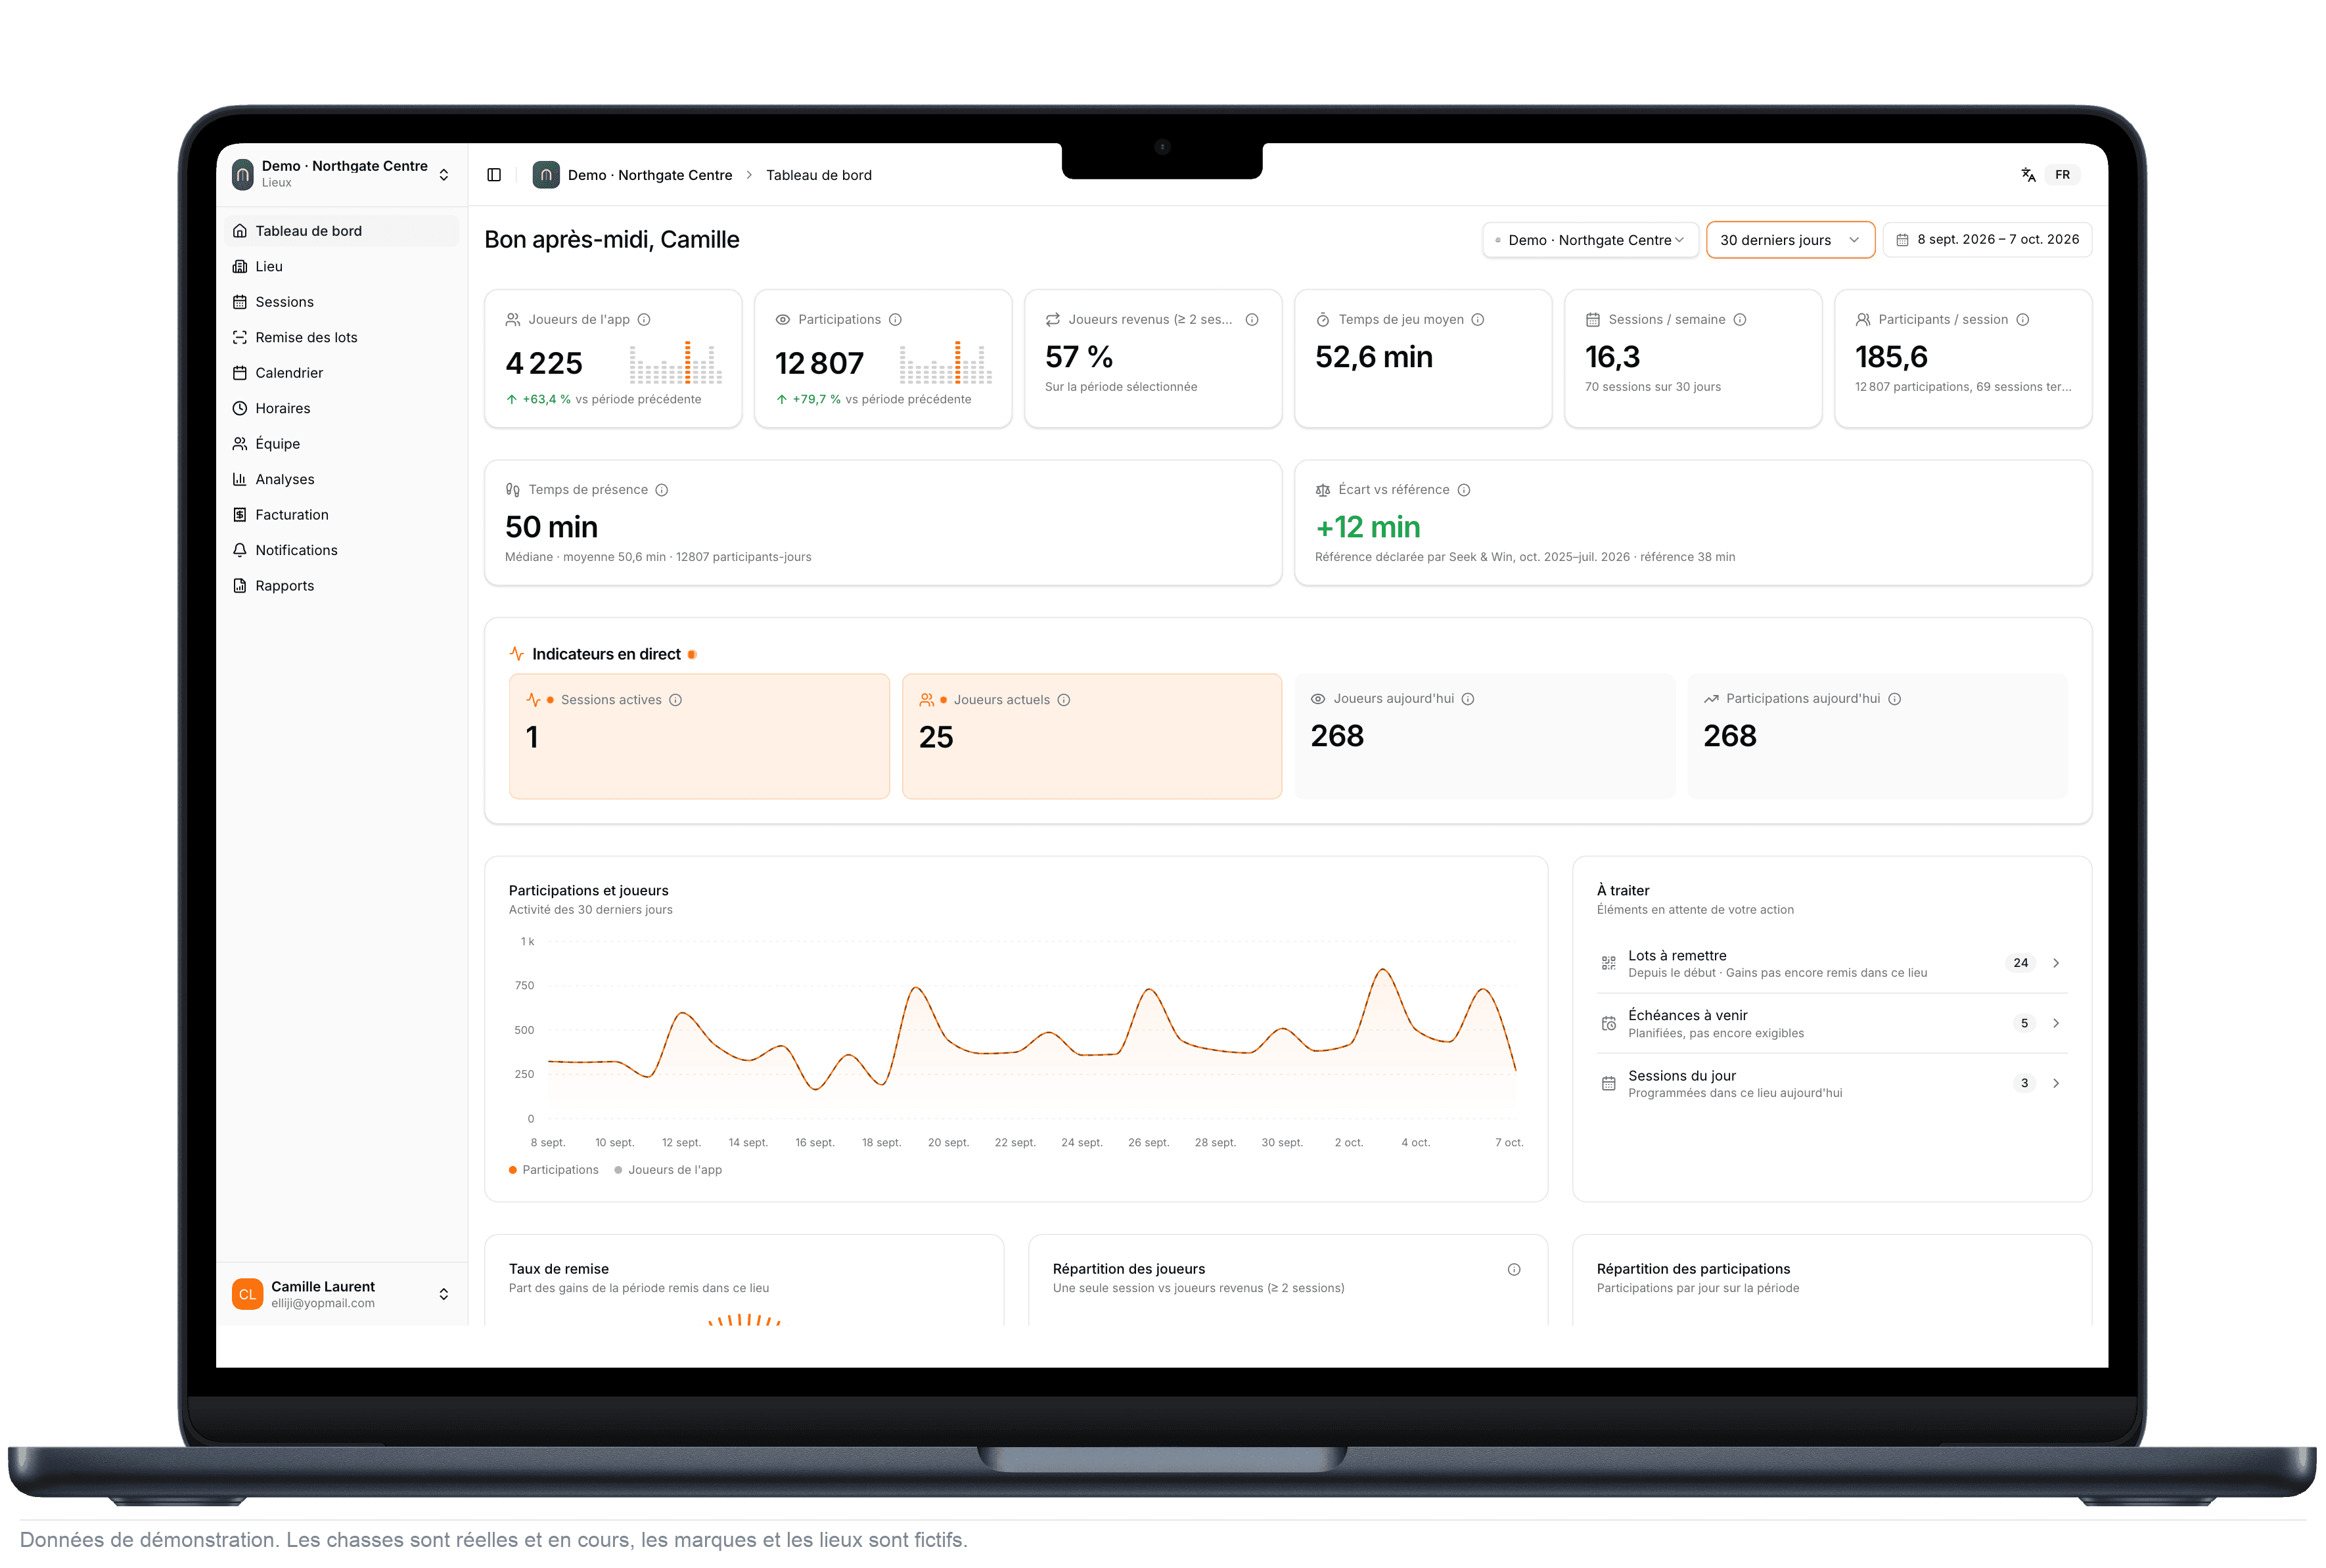The height and width of the screenshot is (1568, 2326).
Task: Show info for Temps de présence
Action: [x=661, y=490]
